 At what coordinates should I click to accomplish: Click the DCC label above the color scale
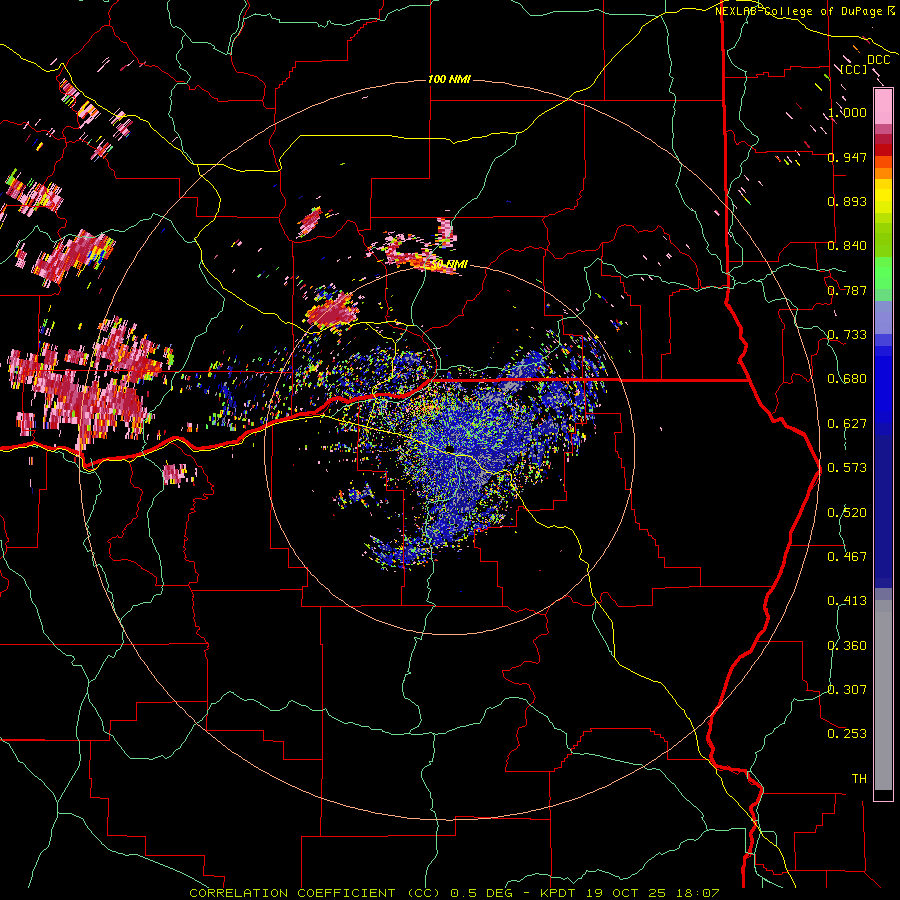click(x=878, y=60)
